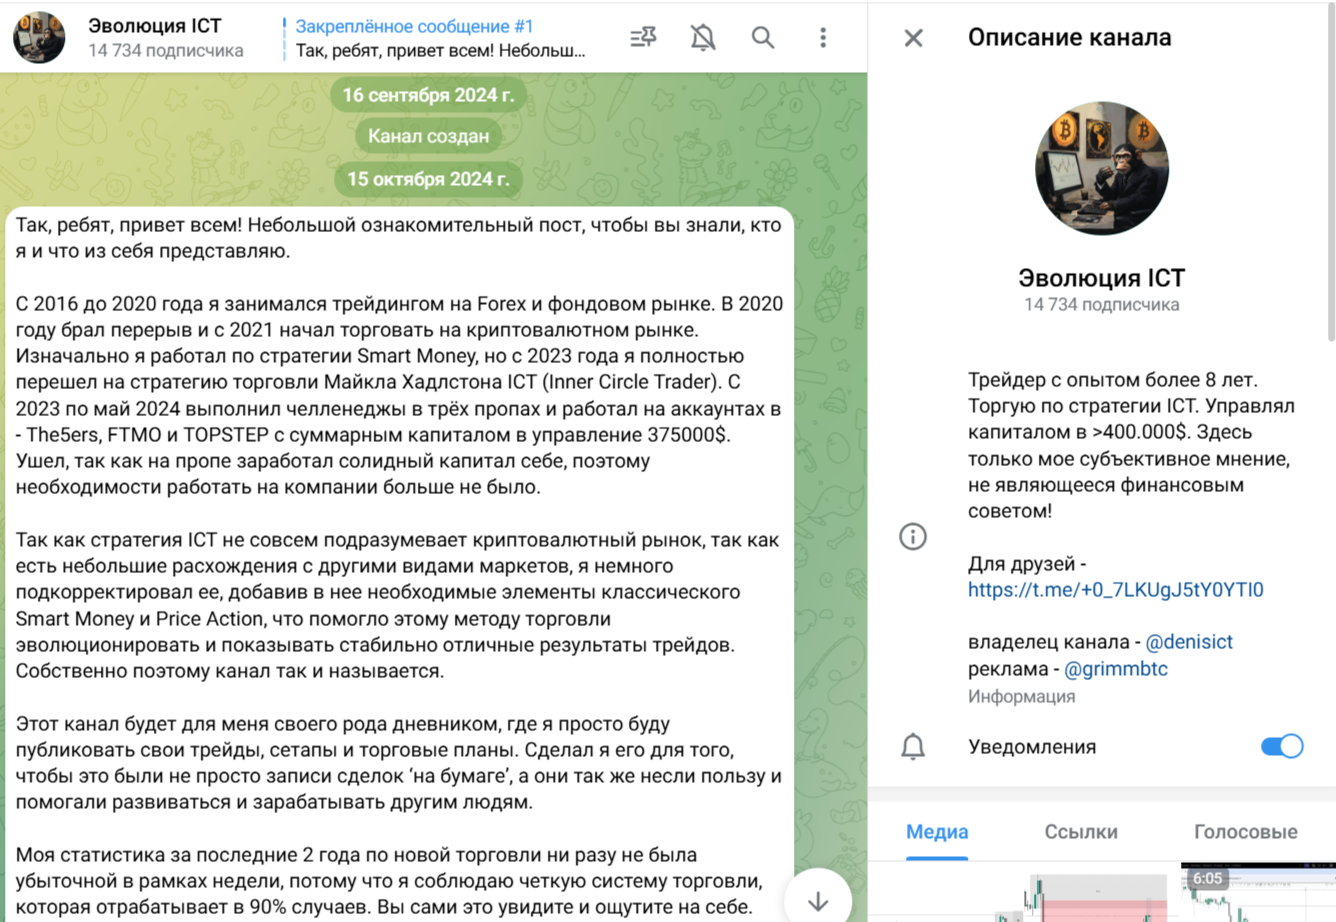Screen dimensions: 1336x922
Task: Click the channel title Эволюция ICT in header
Action: pyautogui.click(x=155, y=26)
